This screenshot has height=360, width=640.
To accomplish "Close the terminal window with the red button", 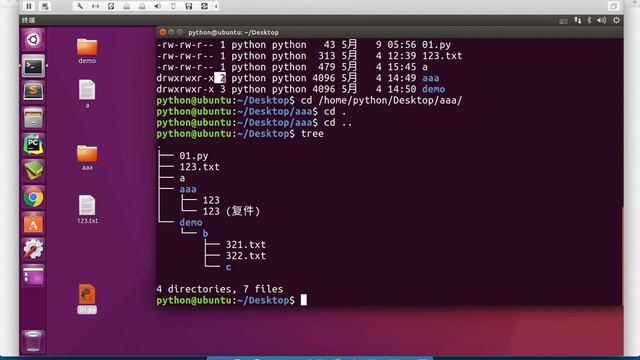I will pos(162,32).
